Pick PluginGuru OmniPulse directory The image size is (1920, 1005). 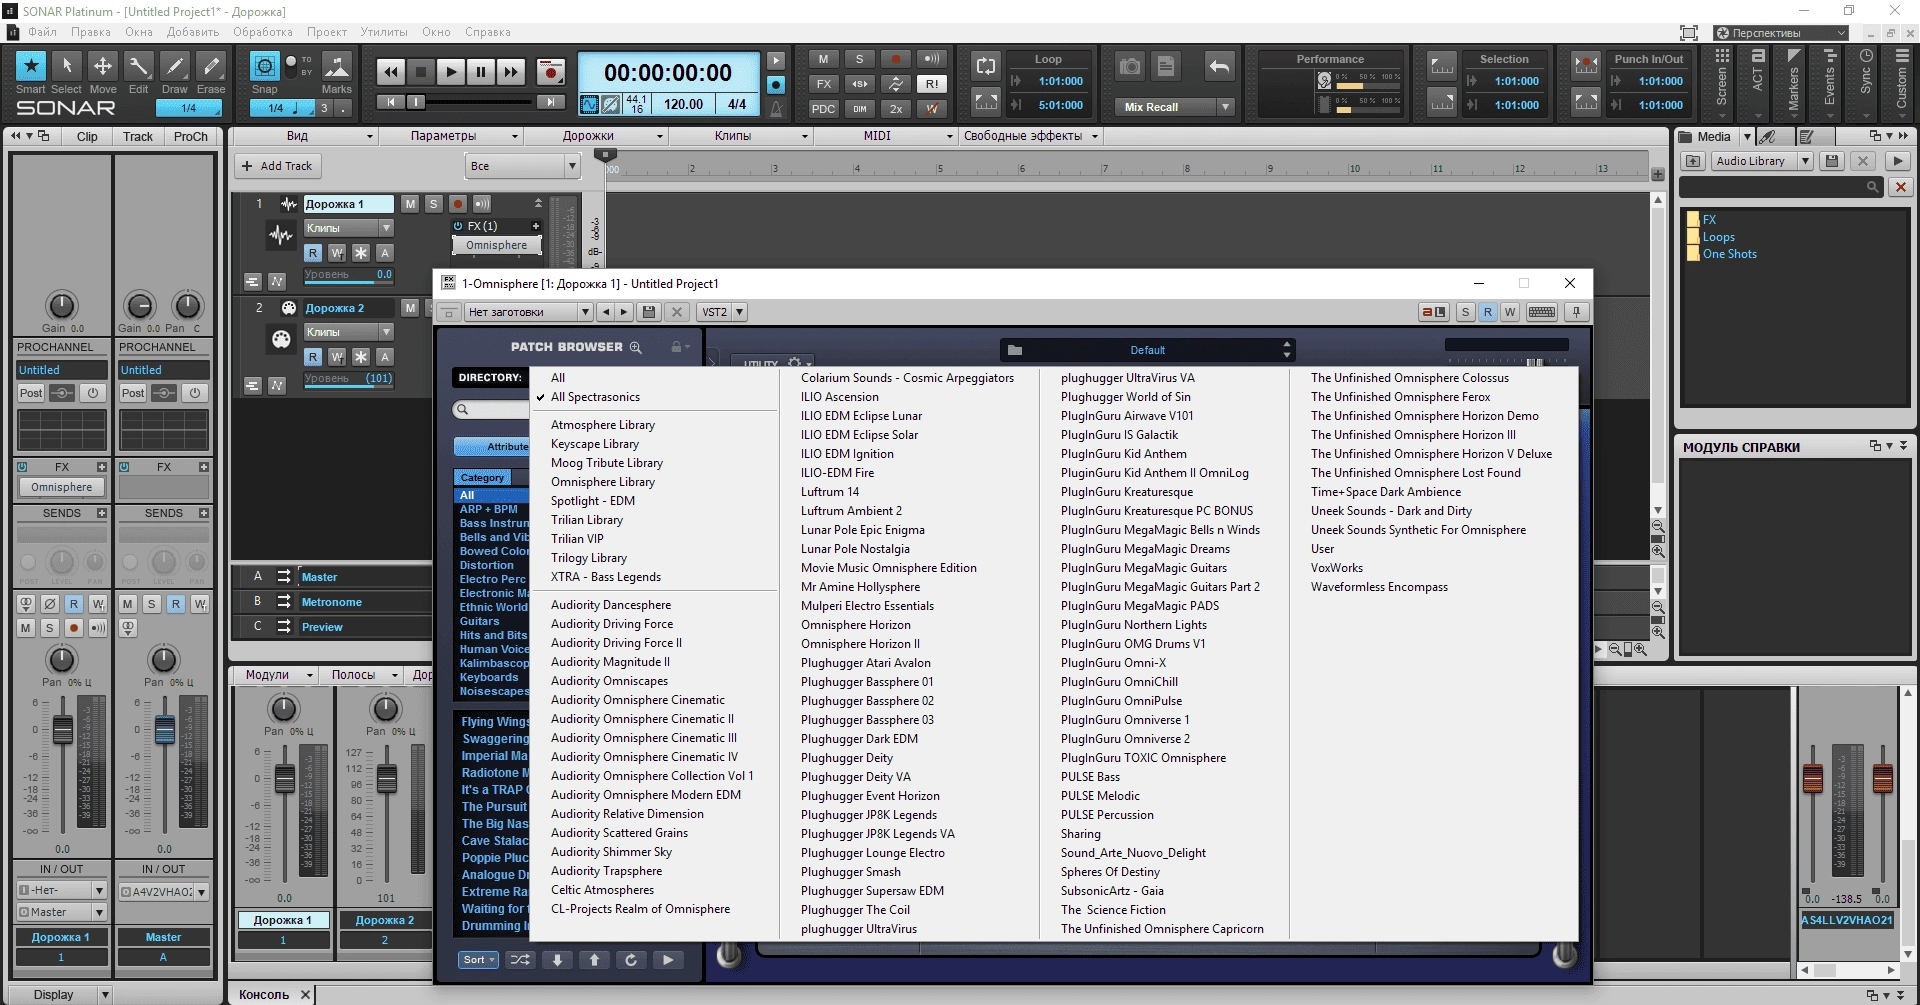coord(1121,701)
